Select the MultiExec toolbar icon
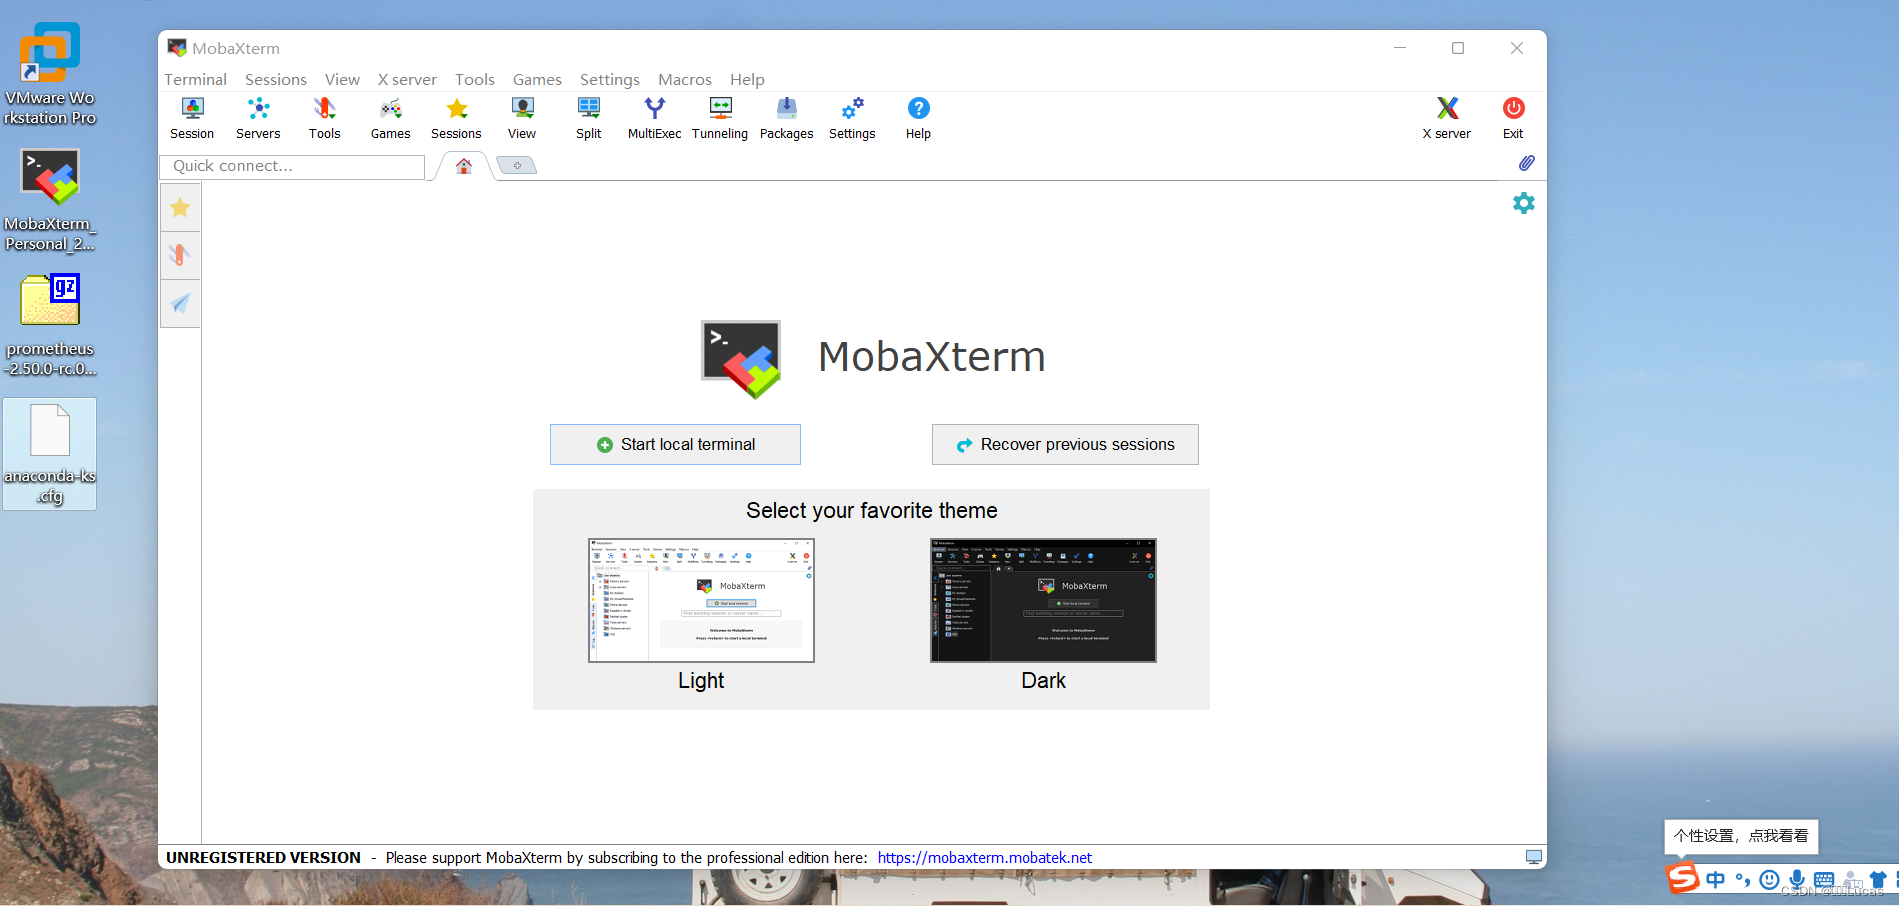1899x906 pixels. tap(654, 118)
